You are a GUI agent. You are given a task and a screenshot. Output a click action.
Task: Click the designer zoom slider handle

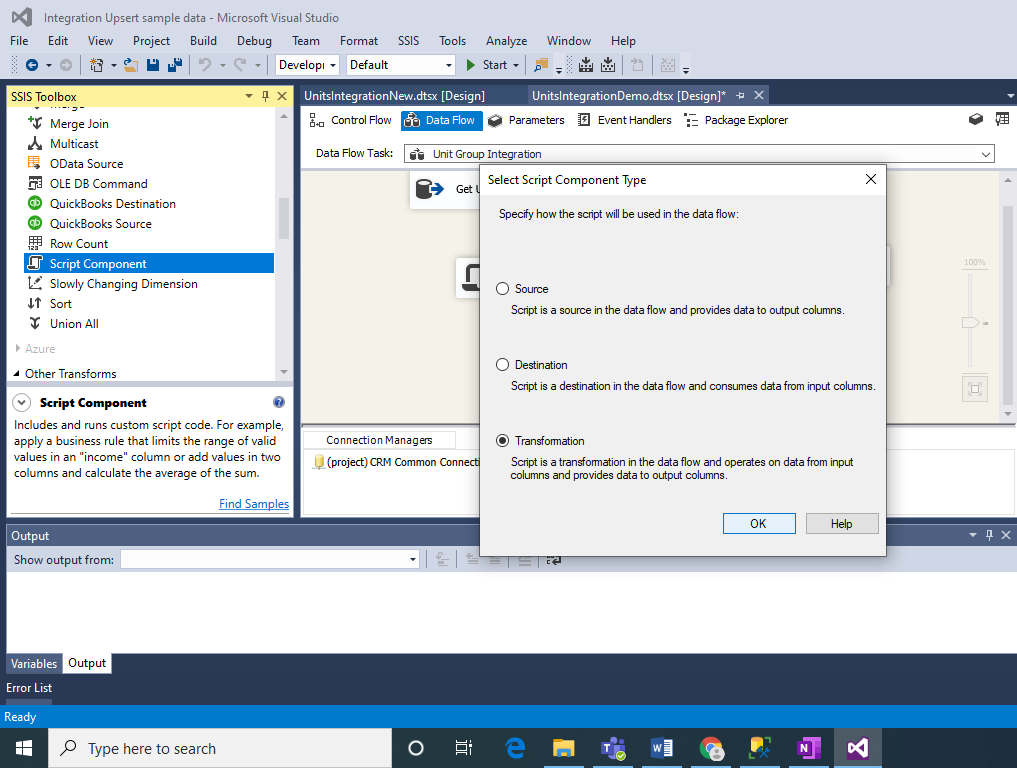tap(970, 322)
